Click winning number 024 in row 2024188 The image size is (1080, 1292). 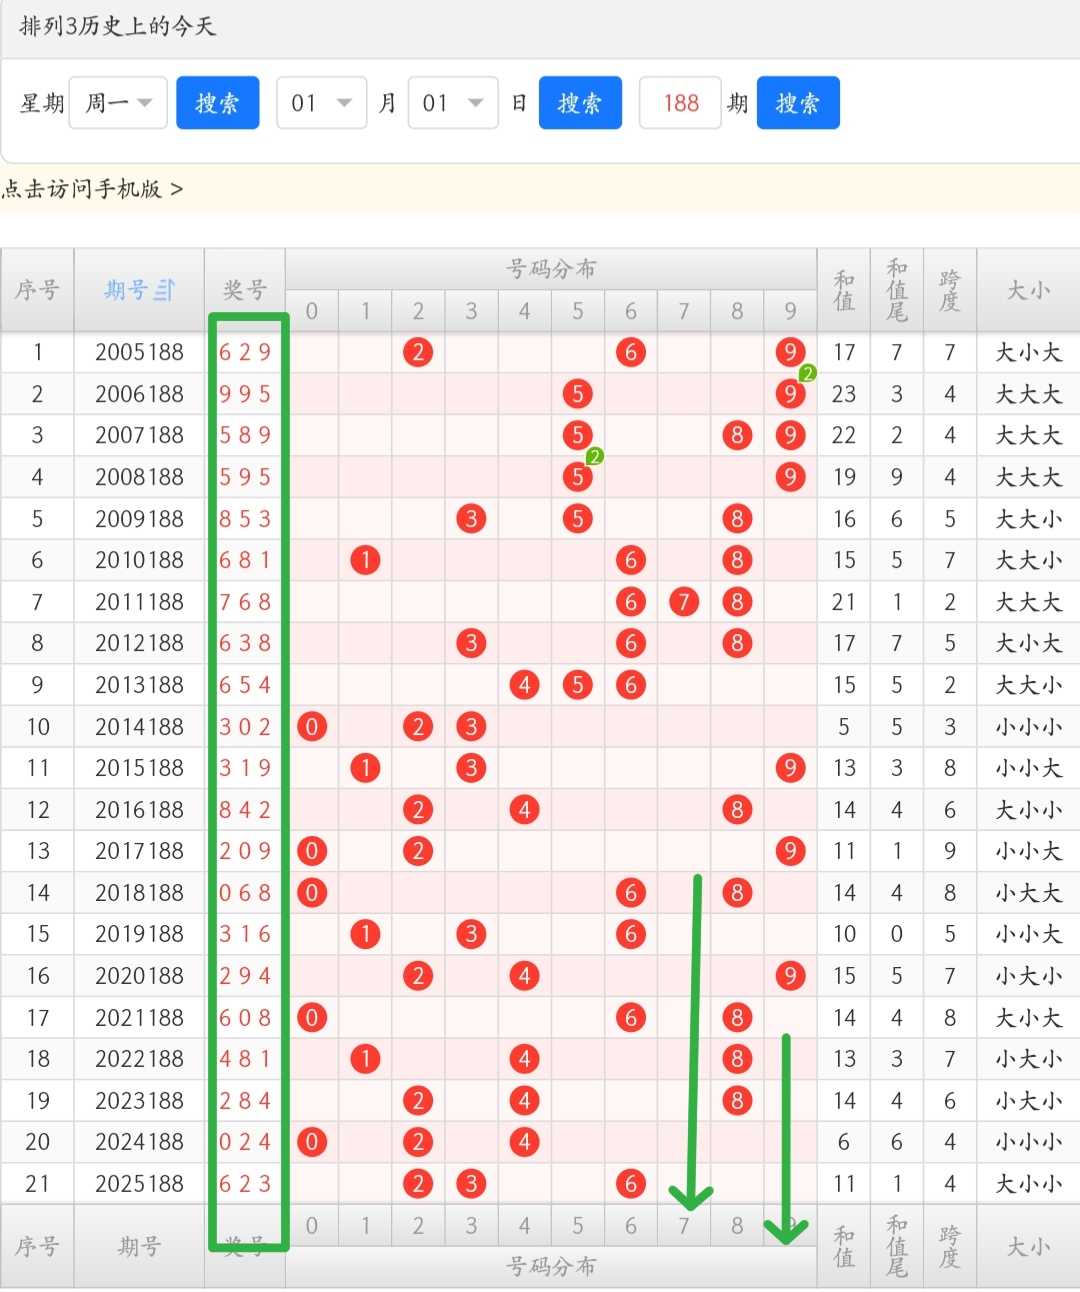(x=245, y=1142)
